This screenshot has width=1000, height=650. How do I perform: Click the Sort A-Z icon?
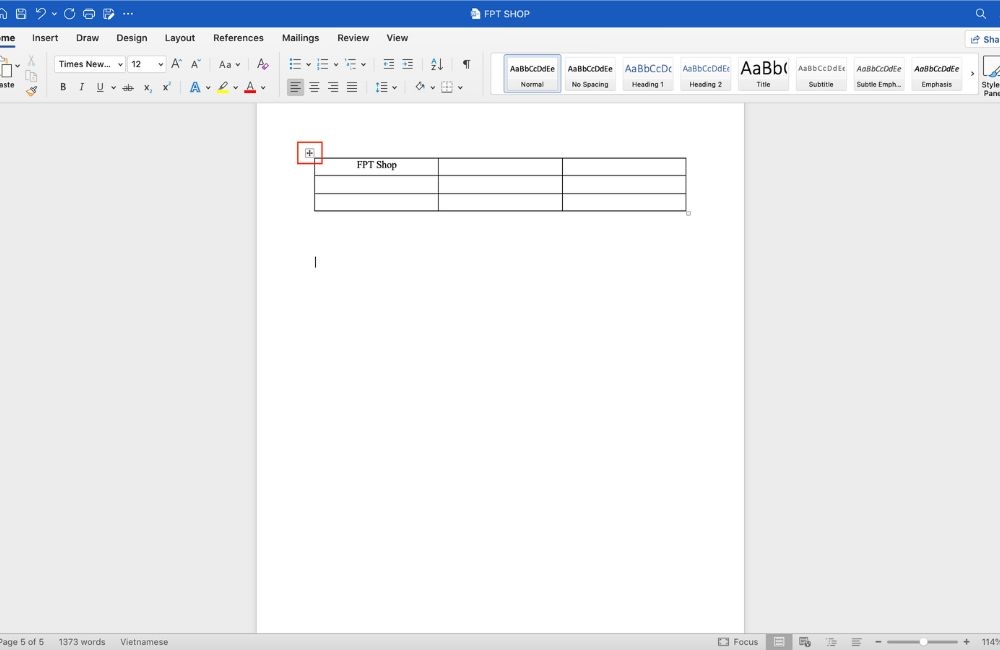(437, 64)
